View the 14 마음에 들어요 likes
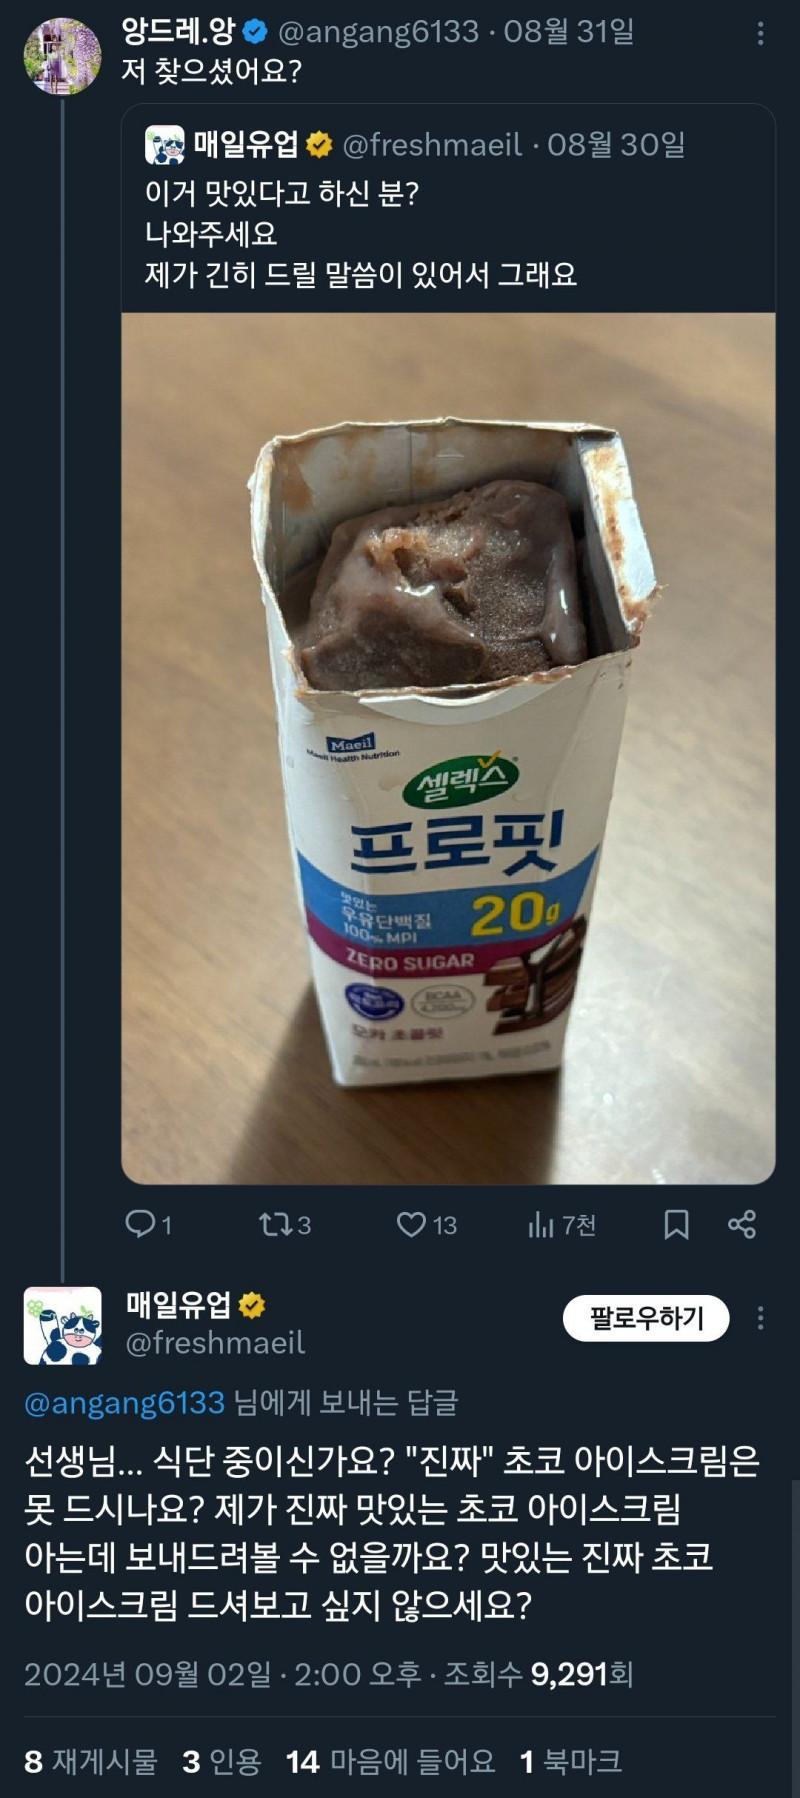 pos(390,1761)
